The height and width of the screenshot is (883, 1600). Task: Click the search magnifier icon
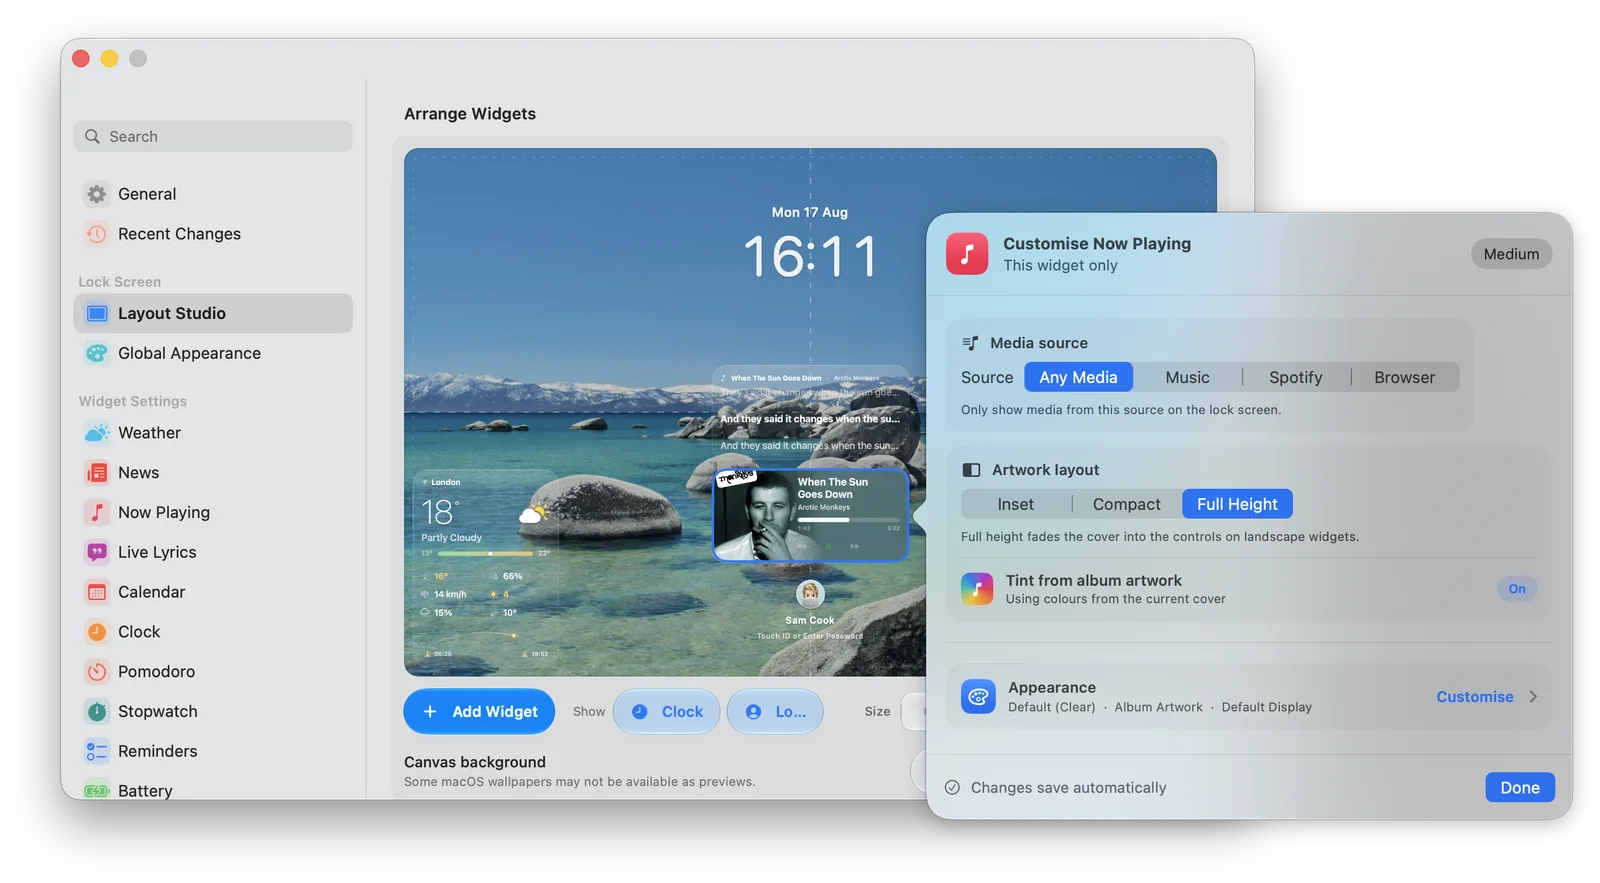93,137
